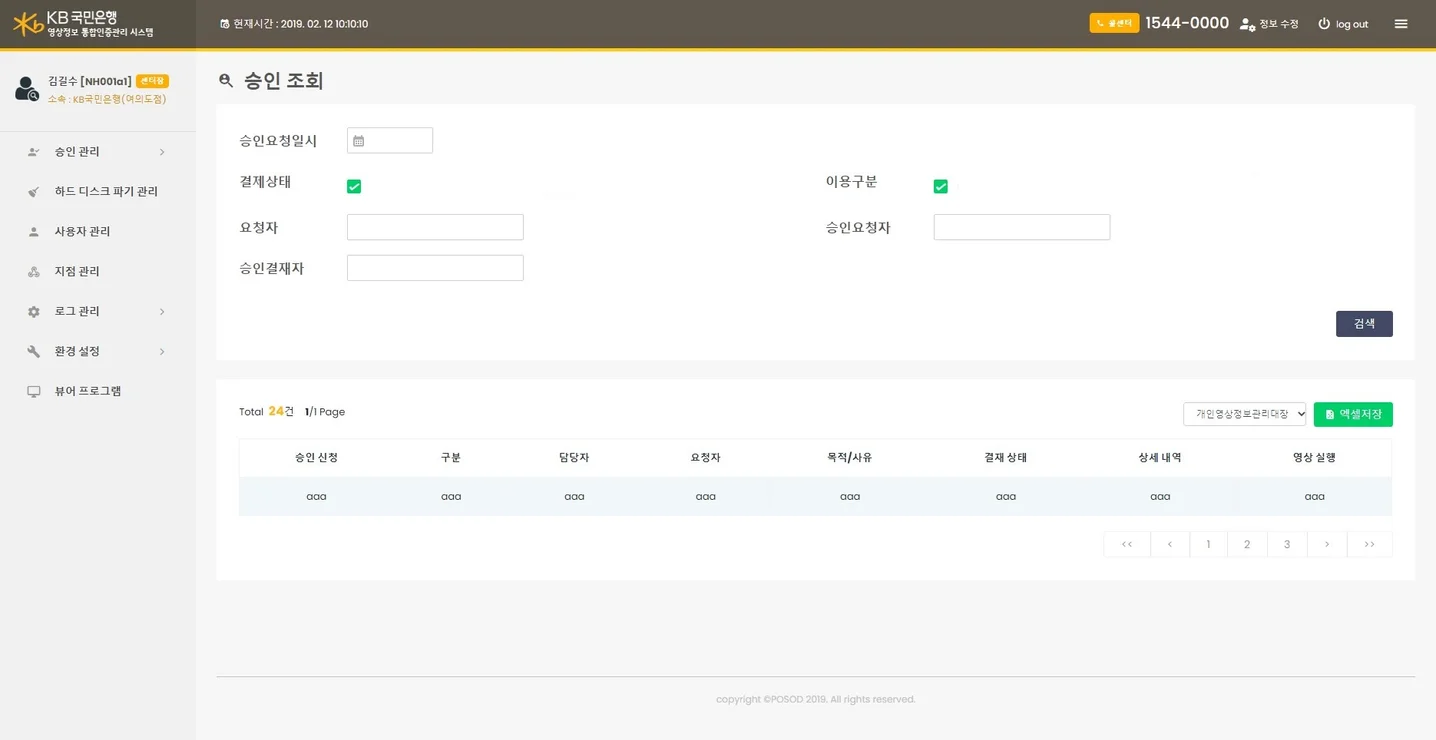Click the 구분 column header
1436x740 pixels.
451,457
